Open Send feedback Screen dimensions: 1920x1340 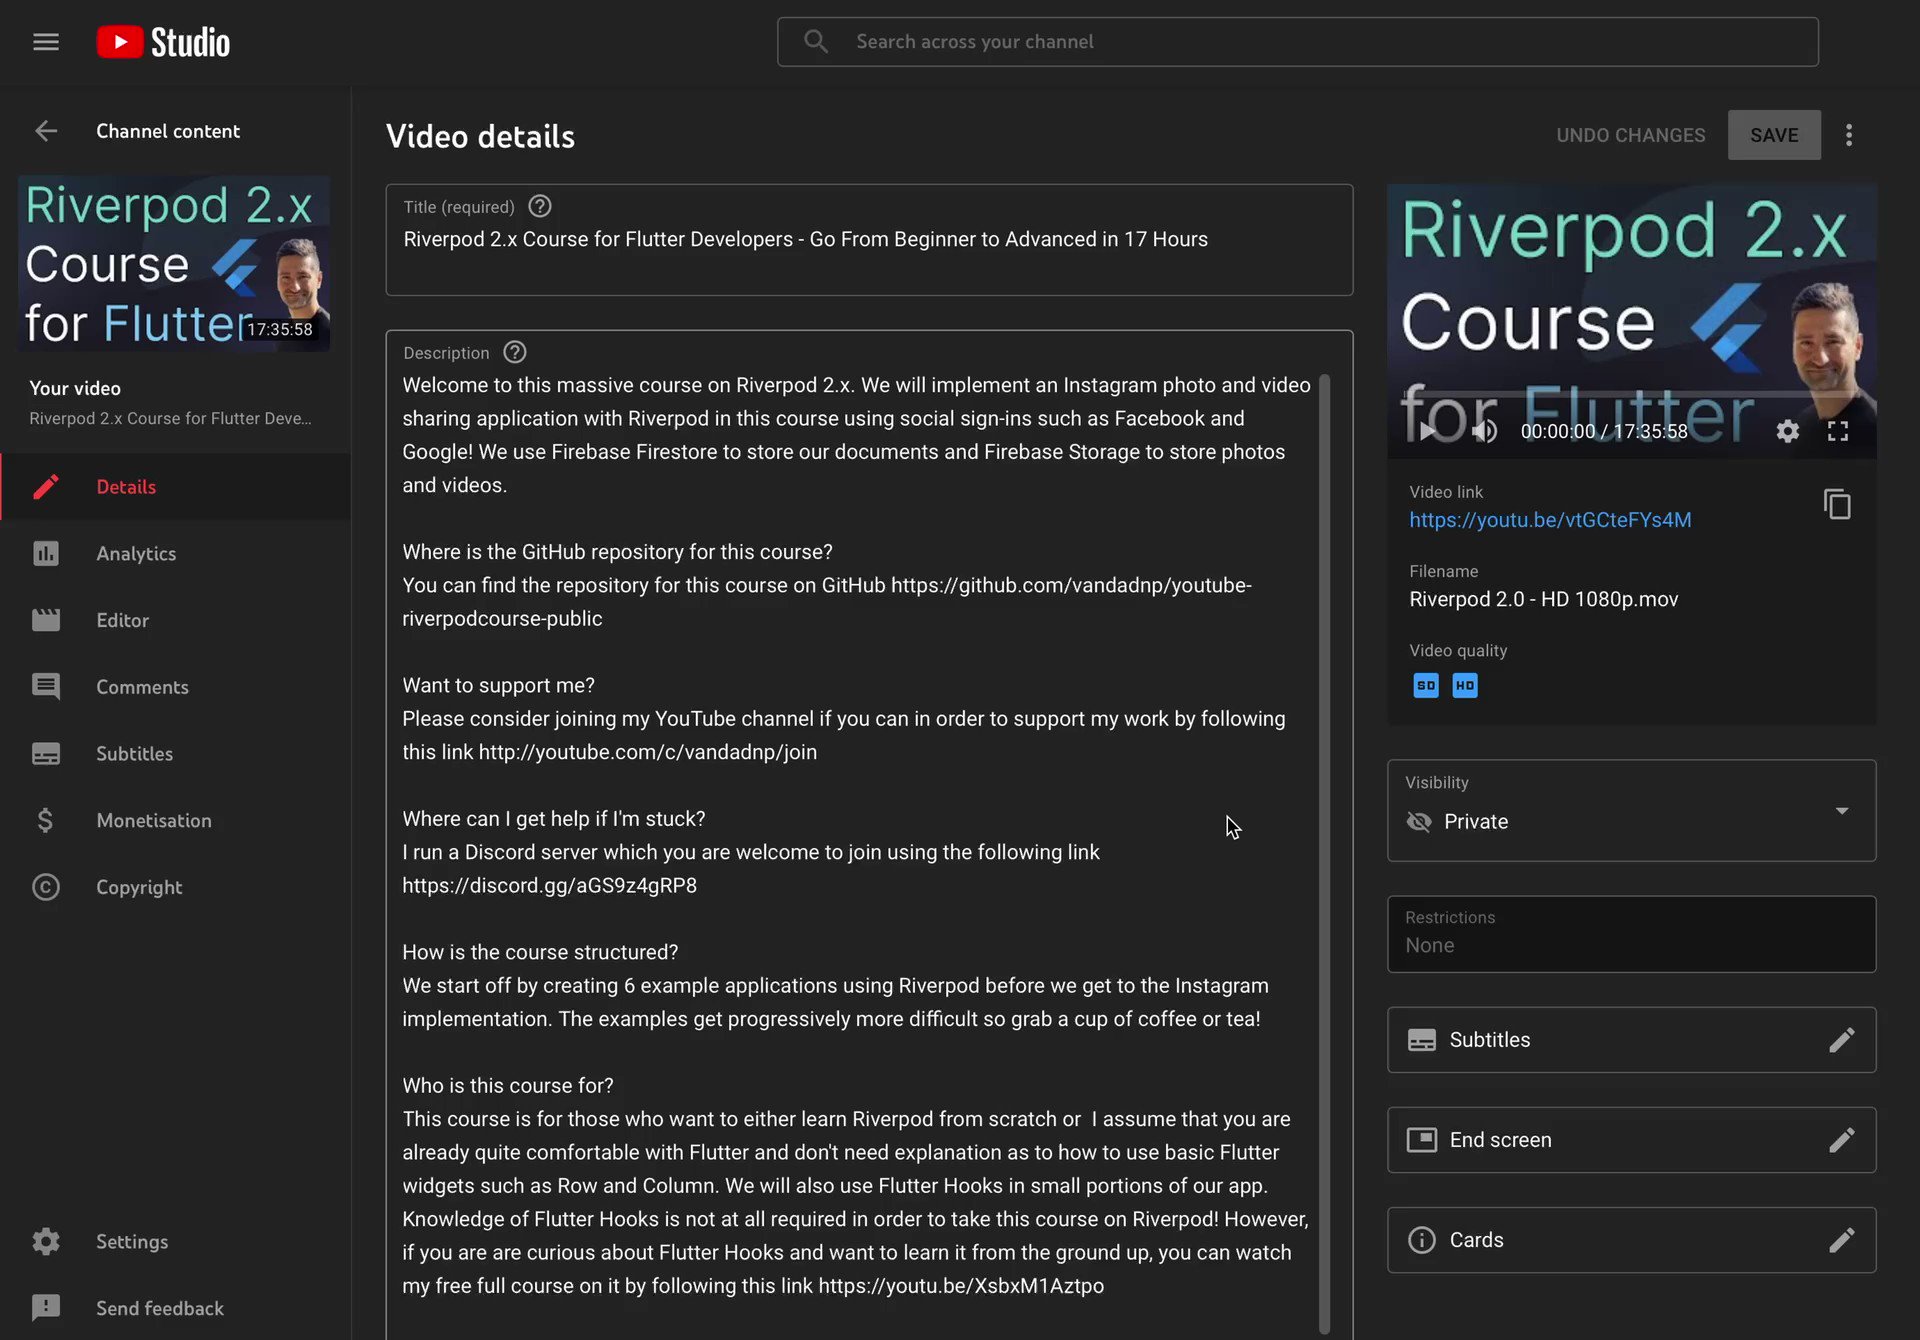point(176,1308)
